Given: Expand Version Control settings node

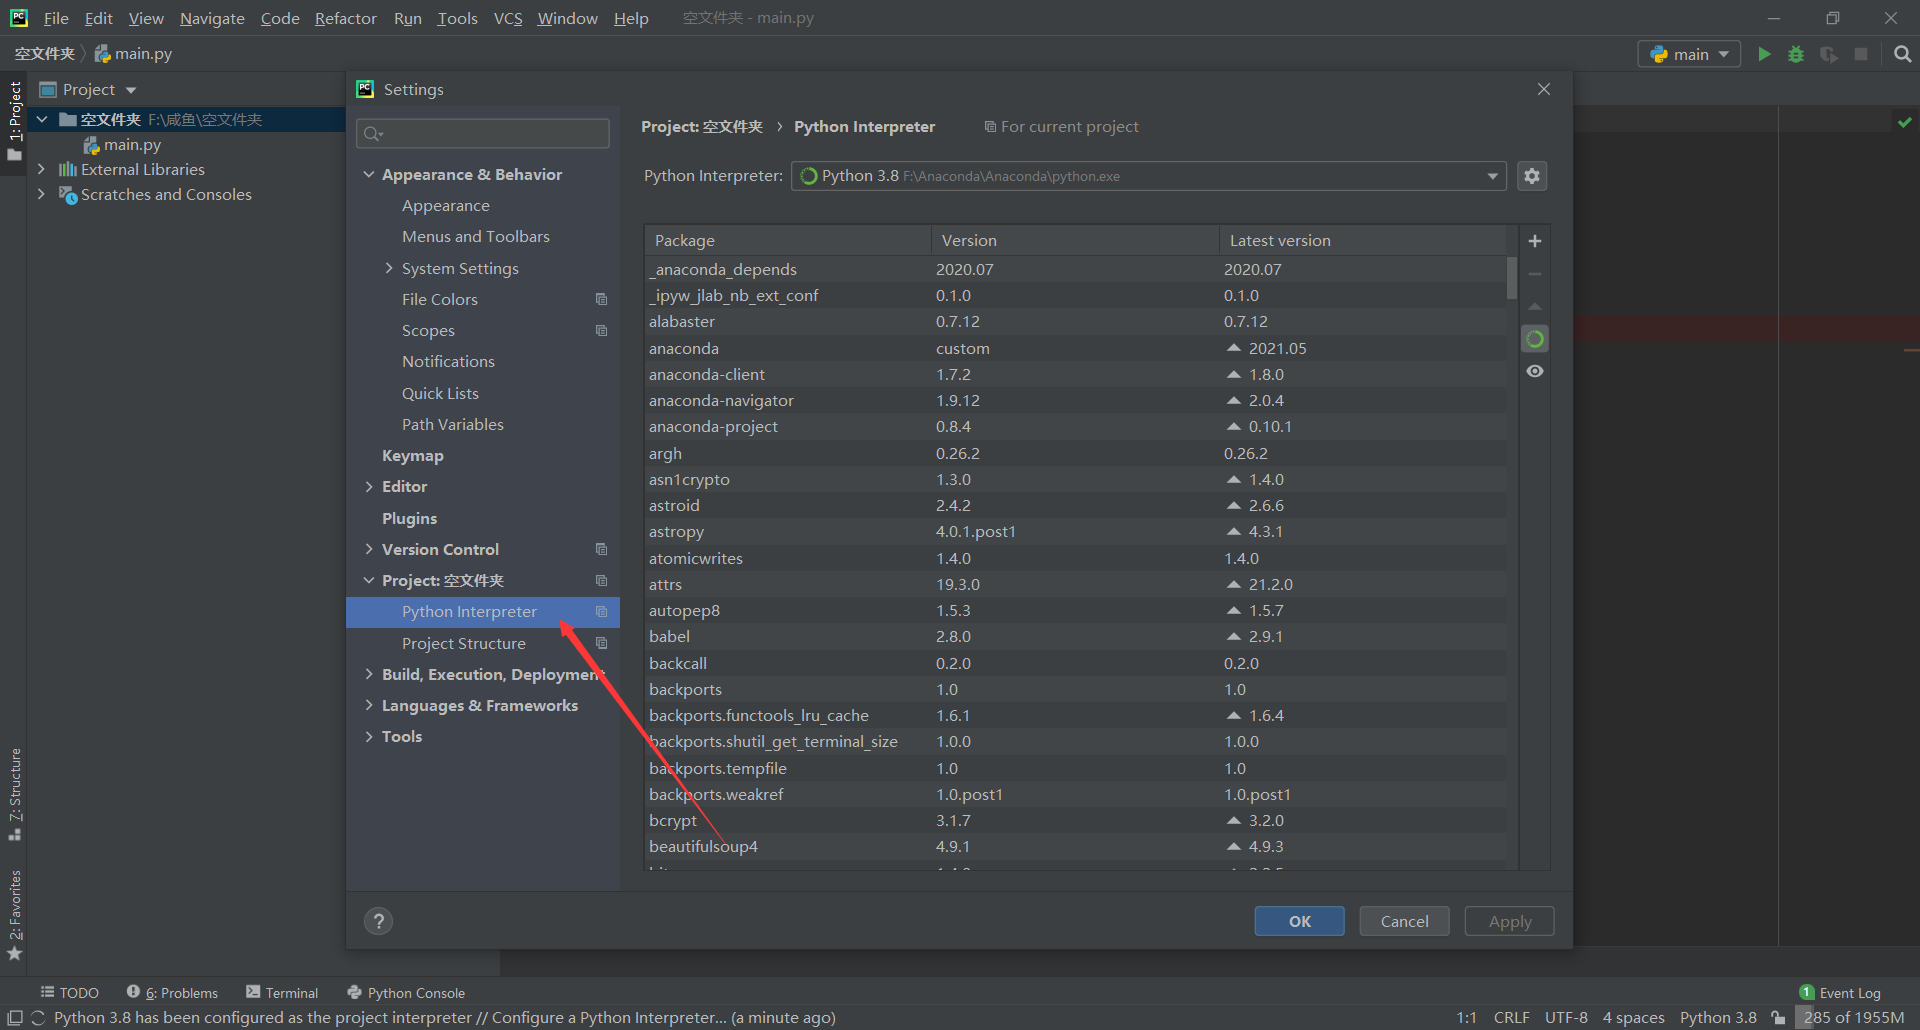Looking at the screenshot, I should point(369,549).
